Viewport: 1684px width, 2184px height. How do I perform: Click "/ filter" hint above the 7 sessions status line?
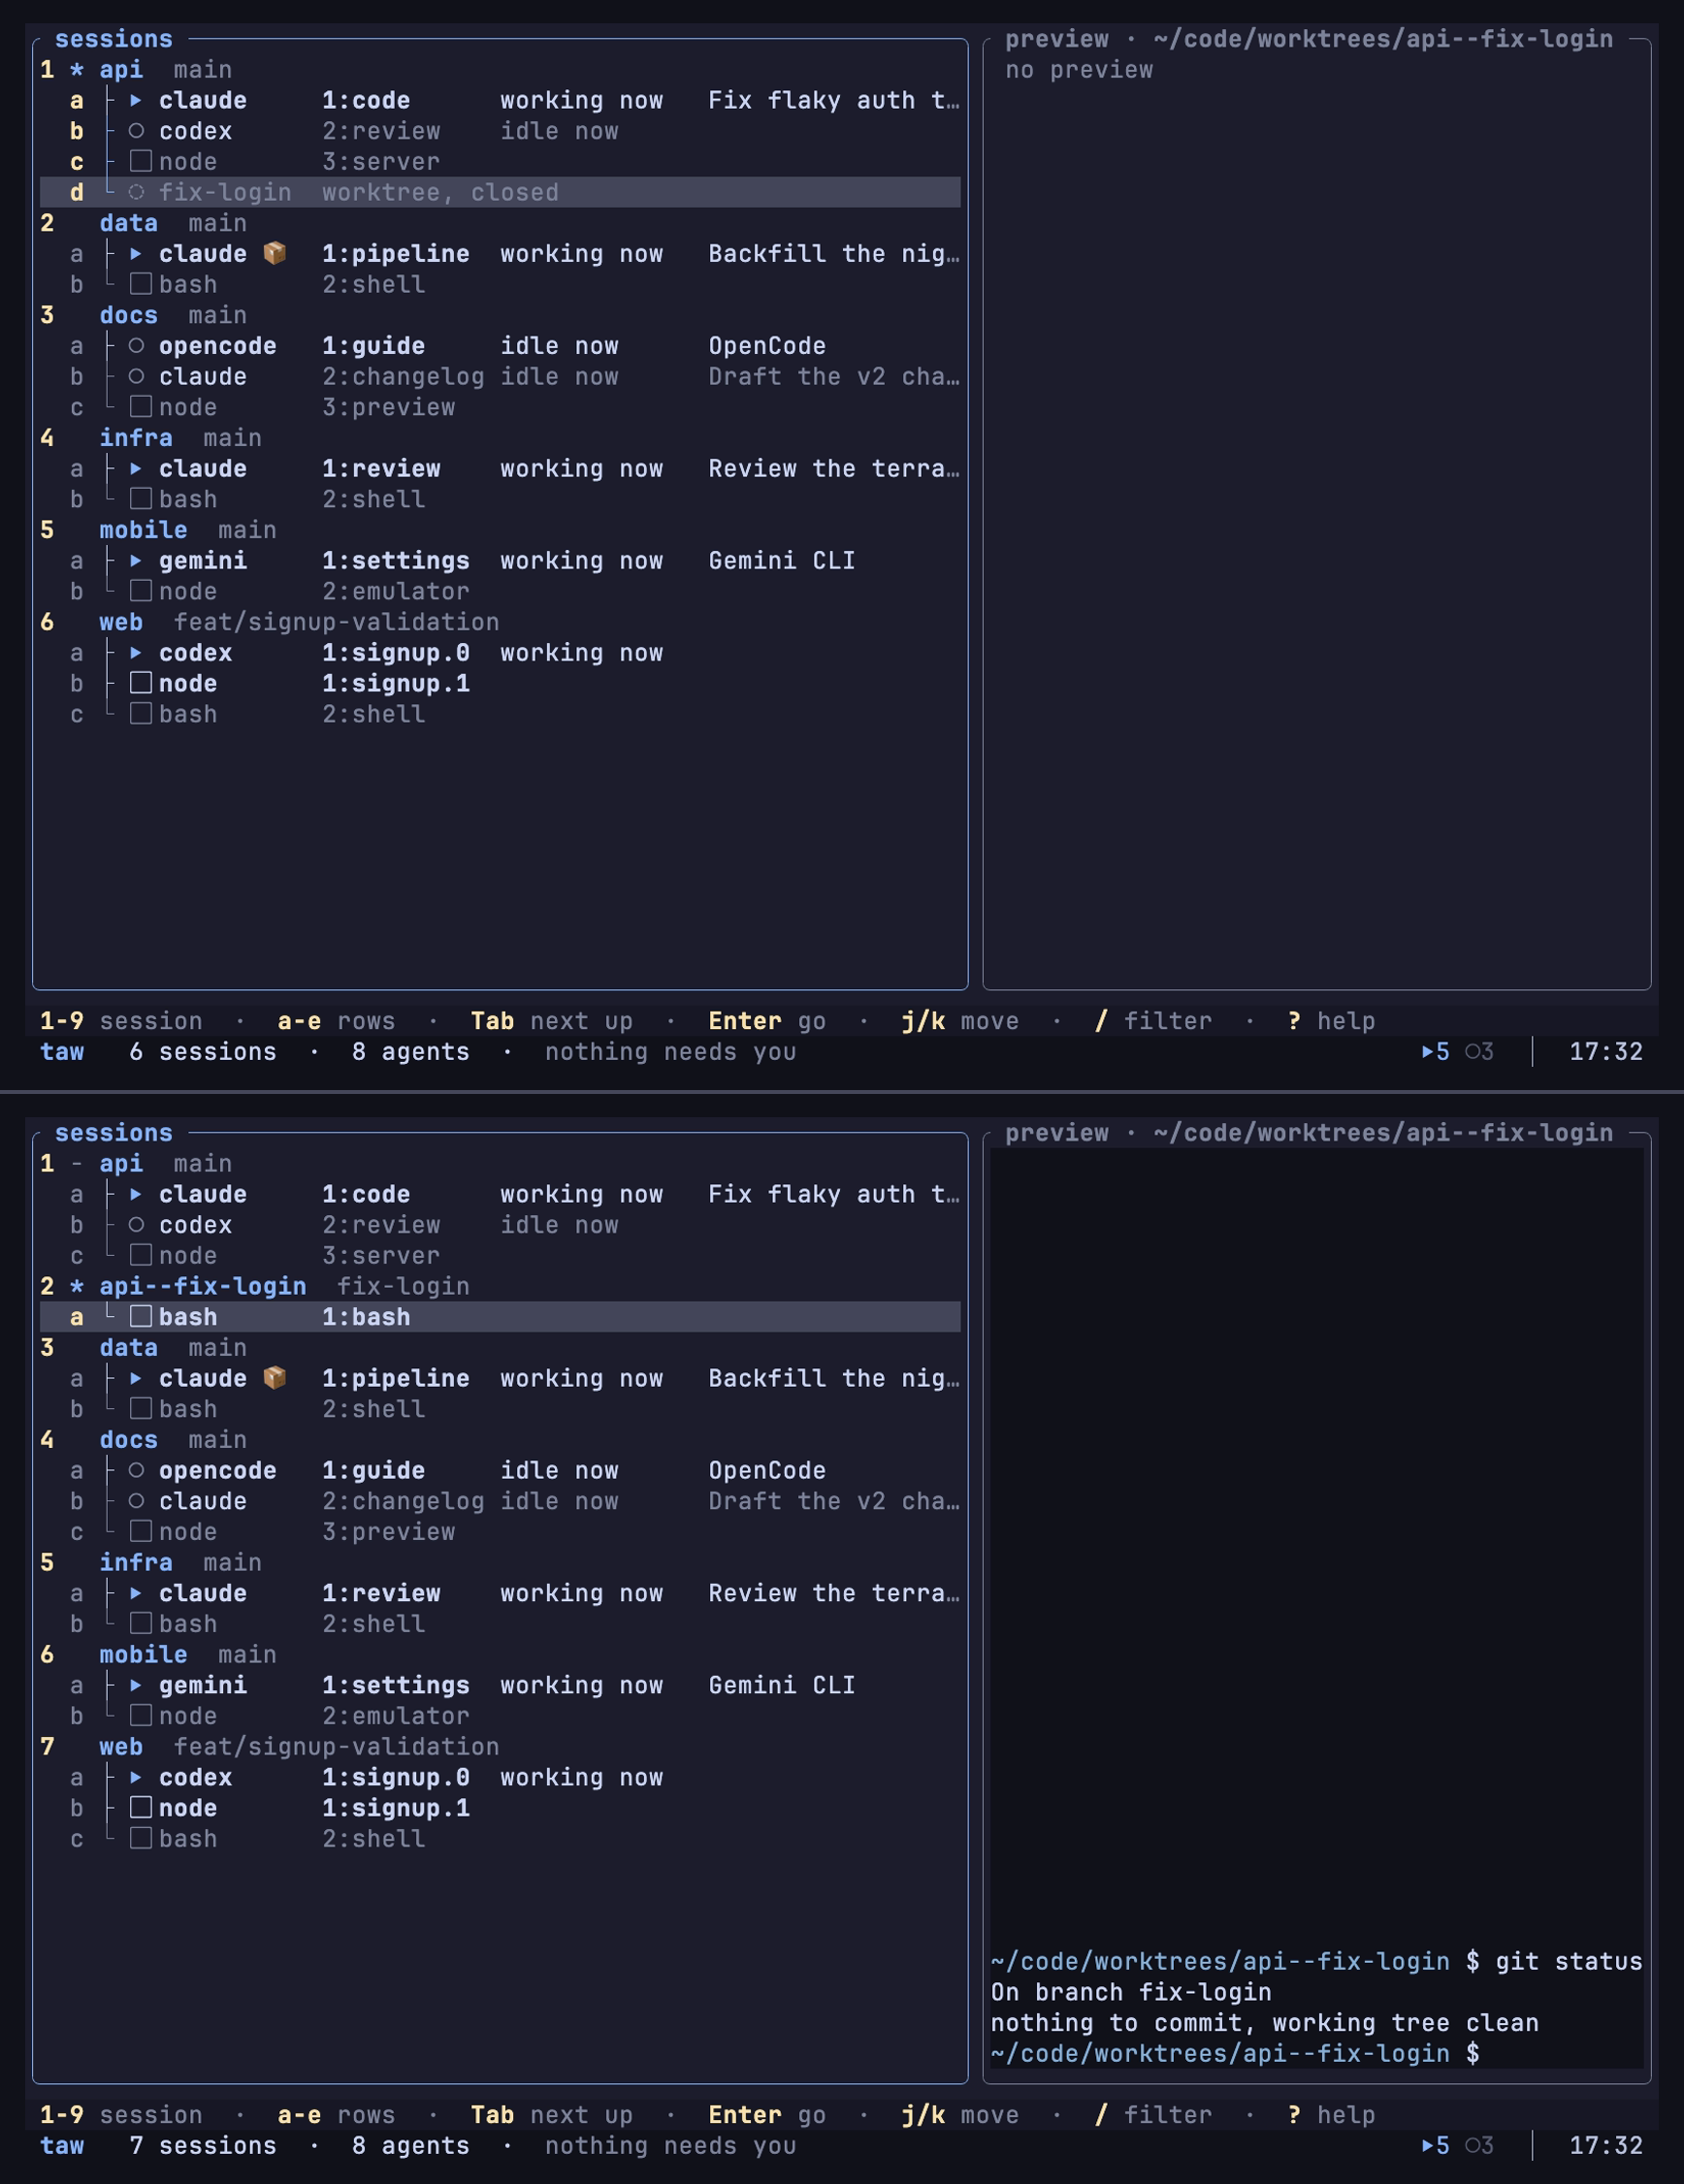coord(1153,2115)
